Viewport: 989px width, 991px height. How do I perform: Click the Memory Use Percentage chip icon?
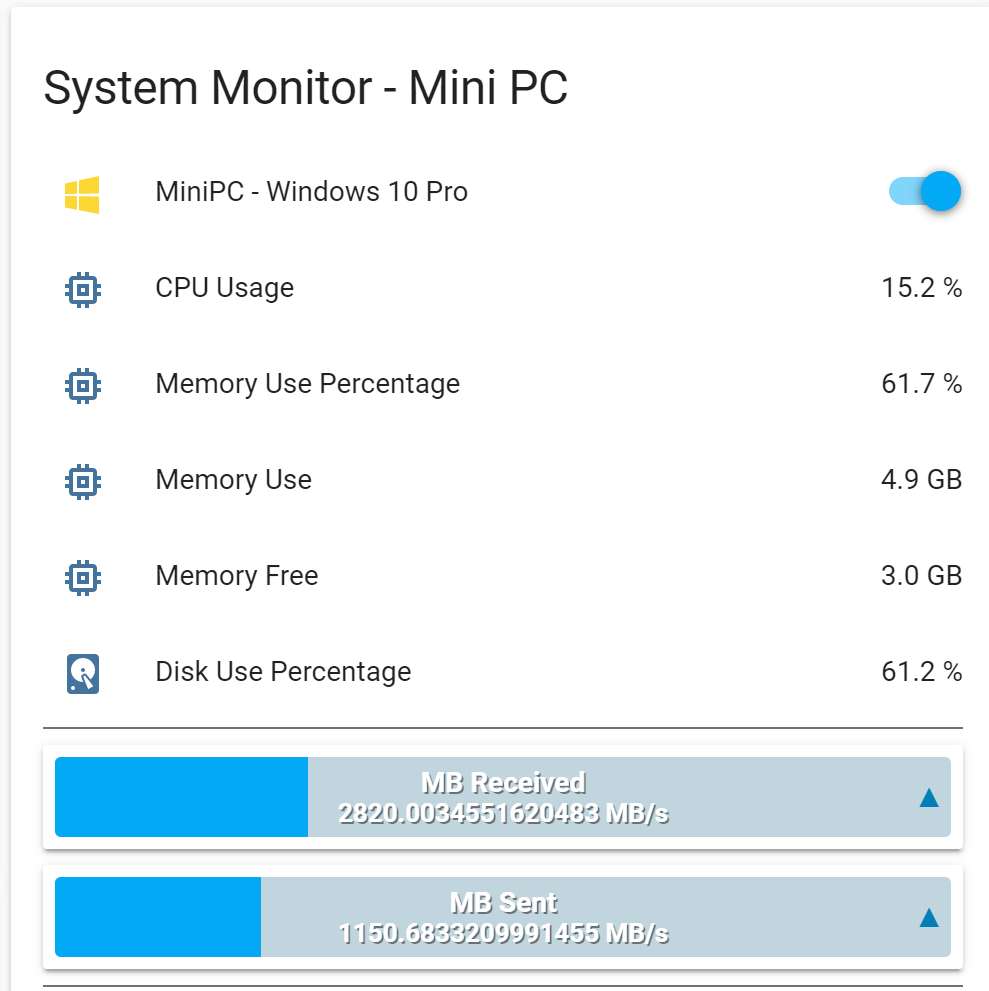point(82,385)
